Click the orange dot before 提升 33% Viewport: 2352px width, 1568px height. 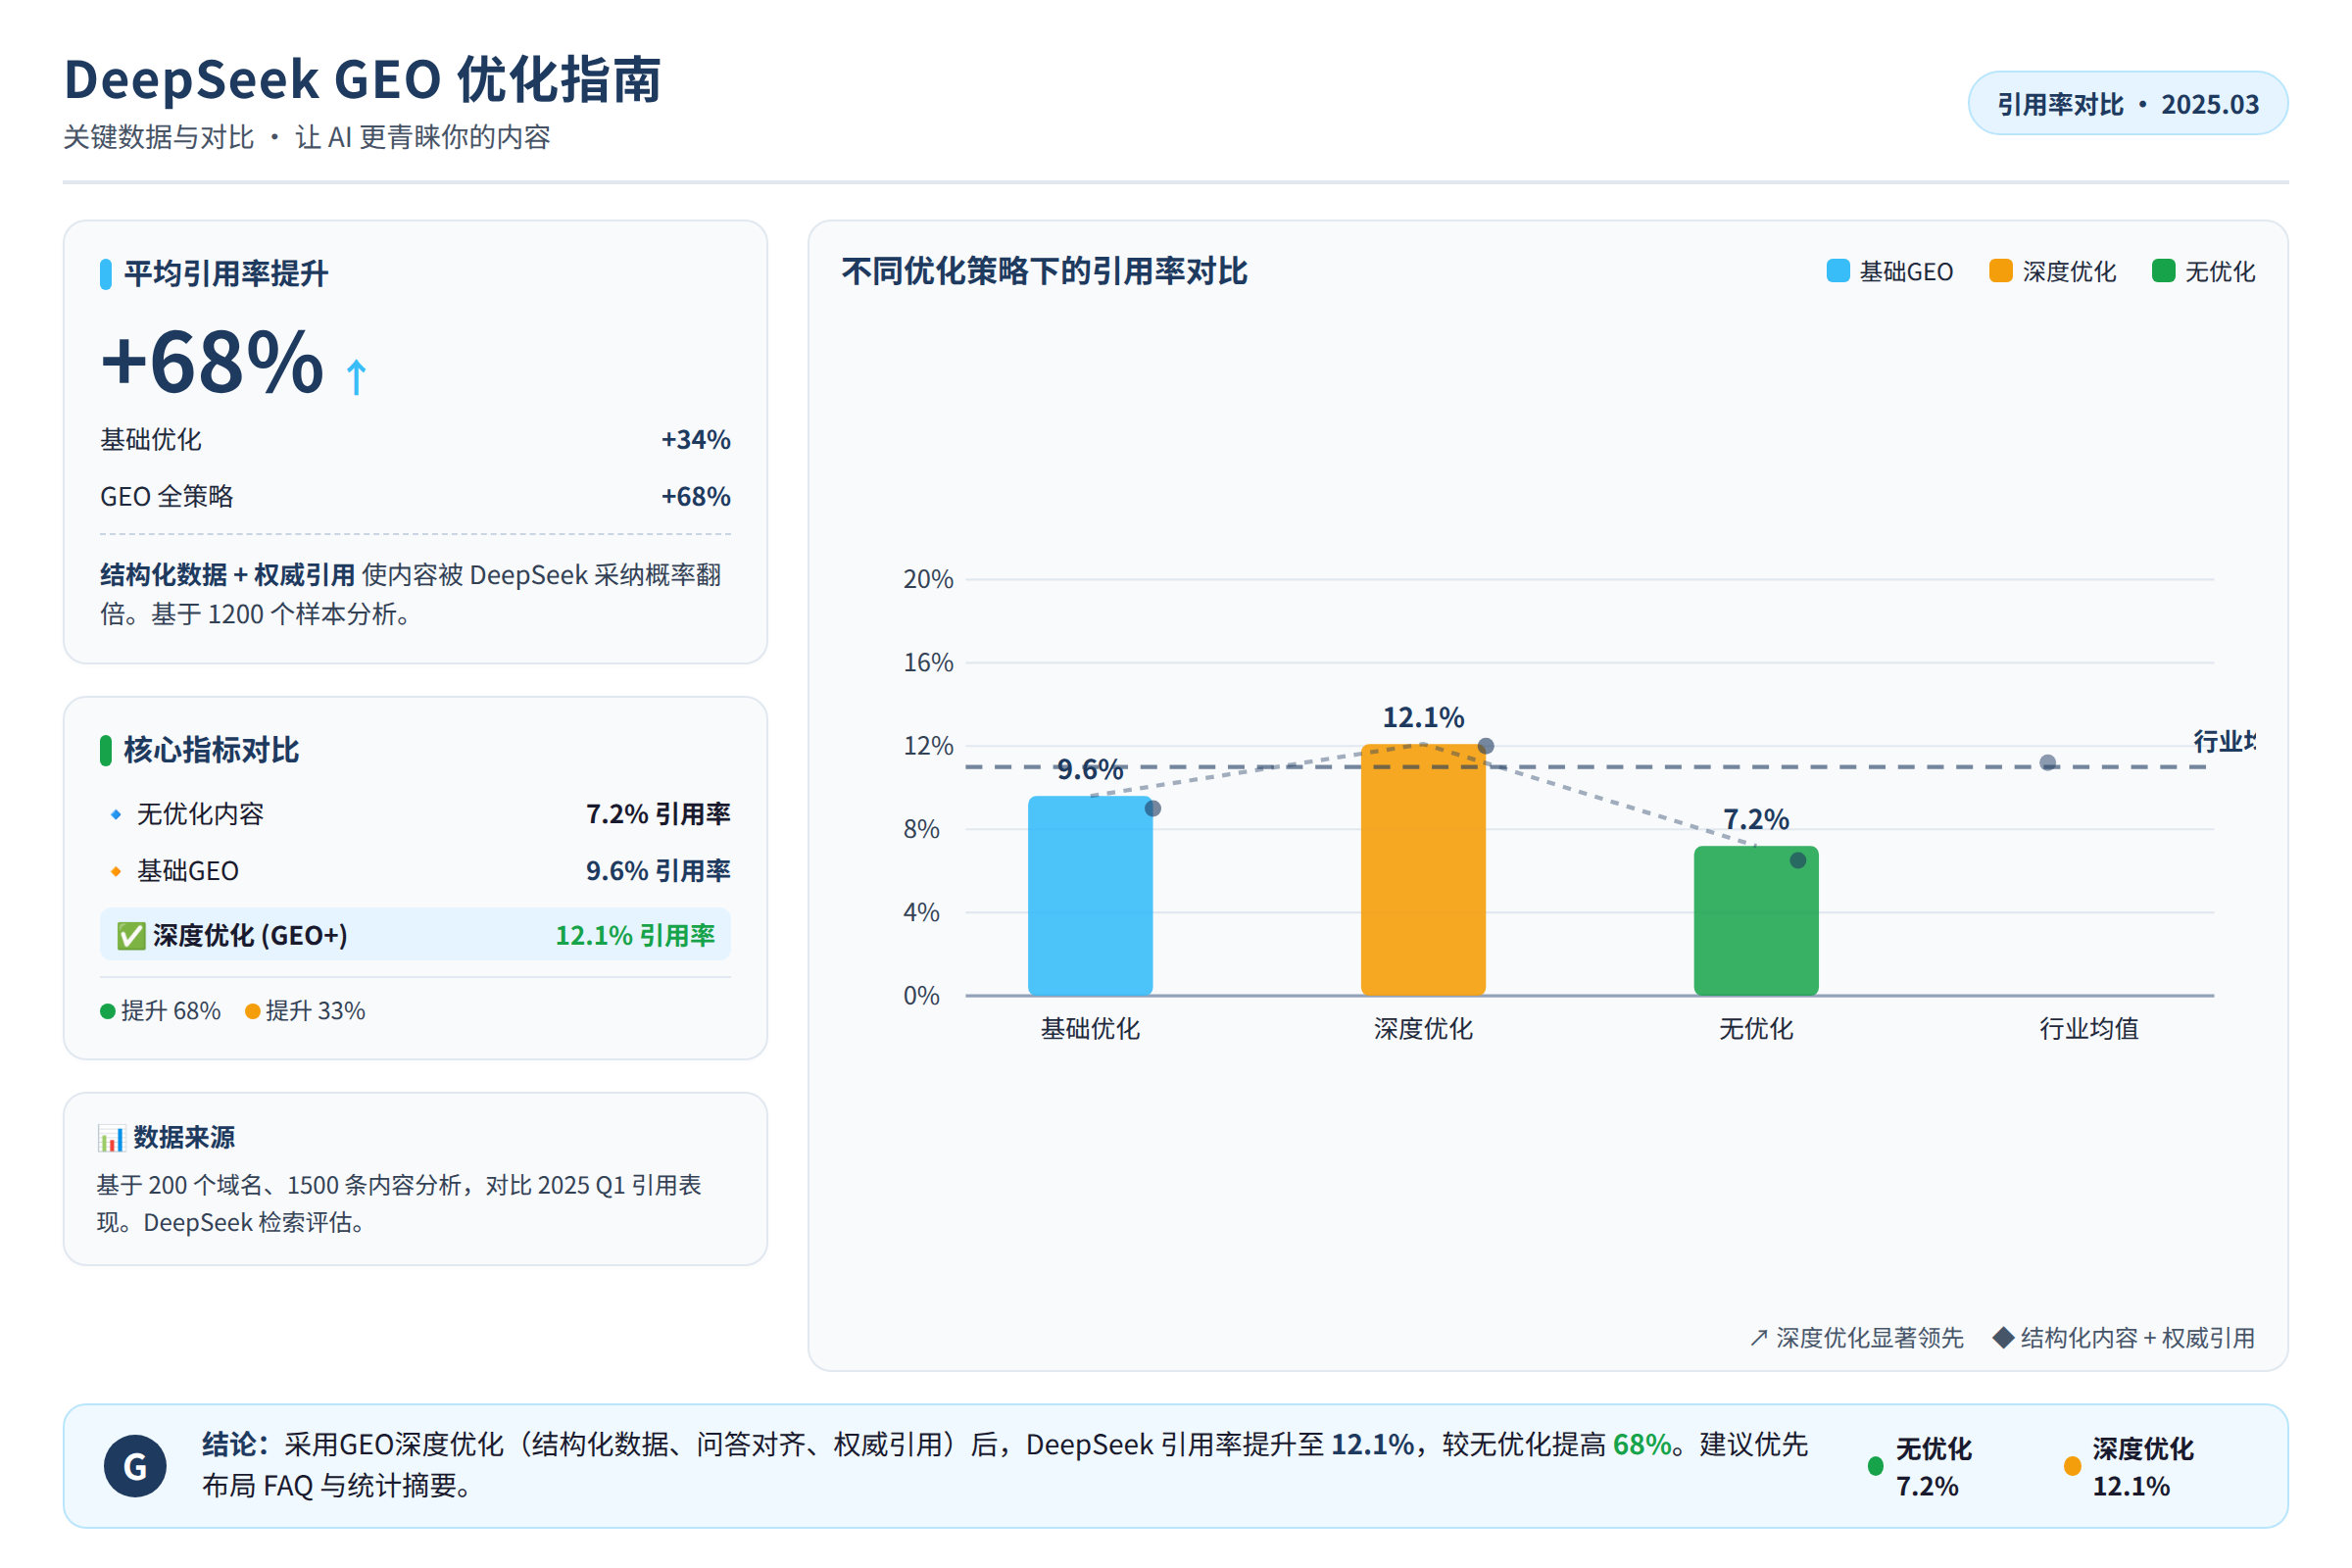[x=253, y=1011]
